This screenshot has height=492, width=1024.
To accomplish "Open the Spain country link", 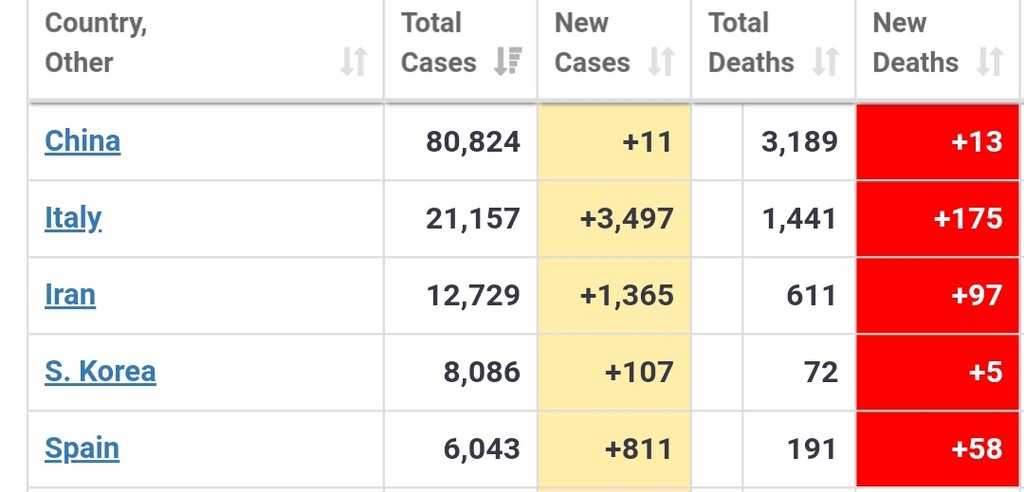I will (x=82, y=448).
